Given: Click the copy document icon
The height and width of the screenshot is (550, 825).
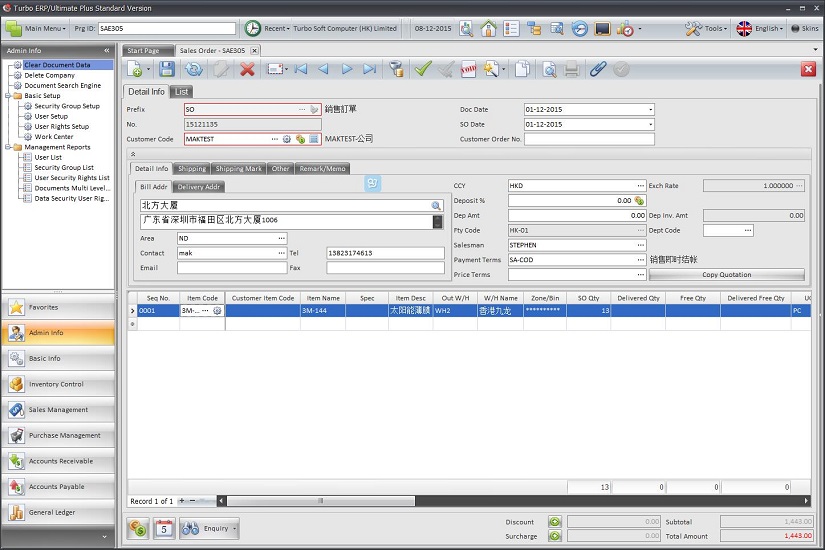Looking at the screenshot, I should [x=522, y=69].
